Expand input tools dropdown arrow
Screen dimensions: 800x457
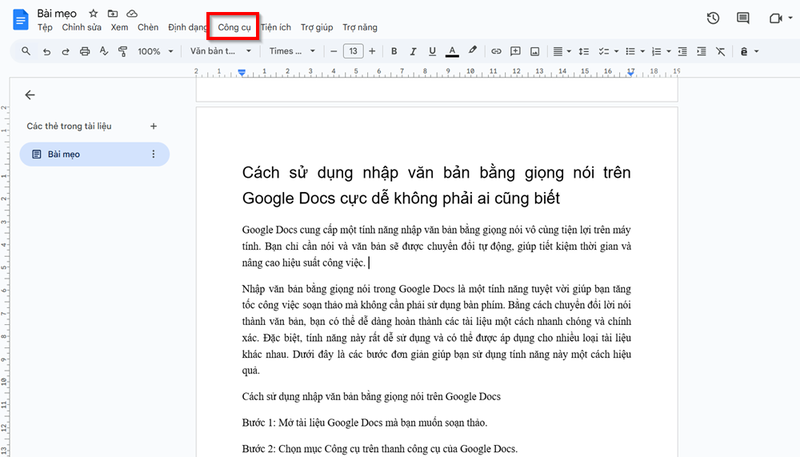pyautogui.click(x=756, y=51)
